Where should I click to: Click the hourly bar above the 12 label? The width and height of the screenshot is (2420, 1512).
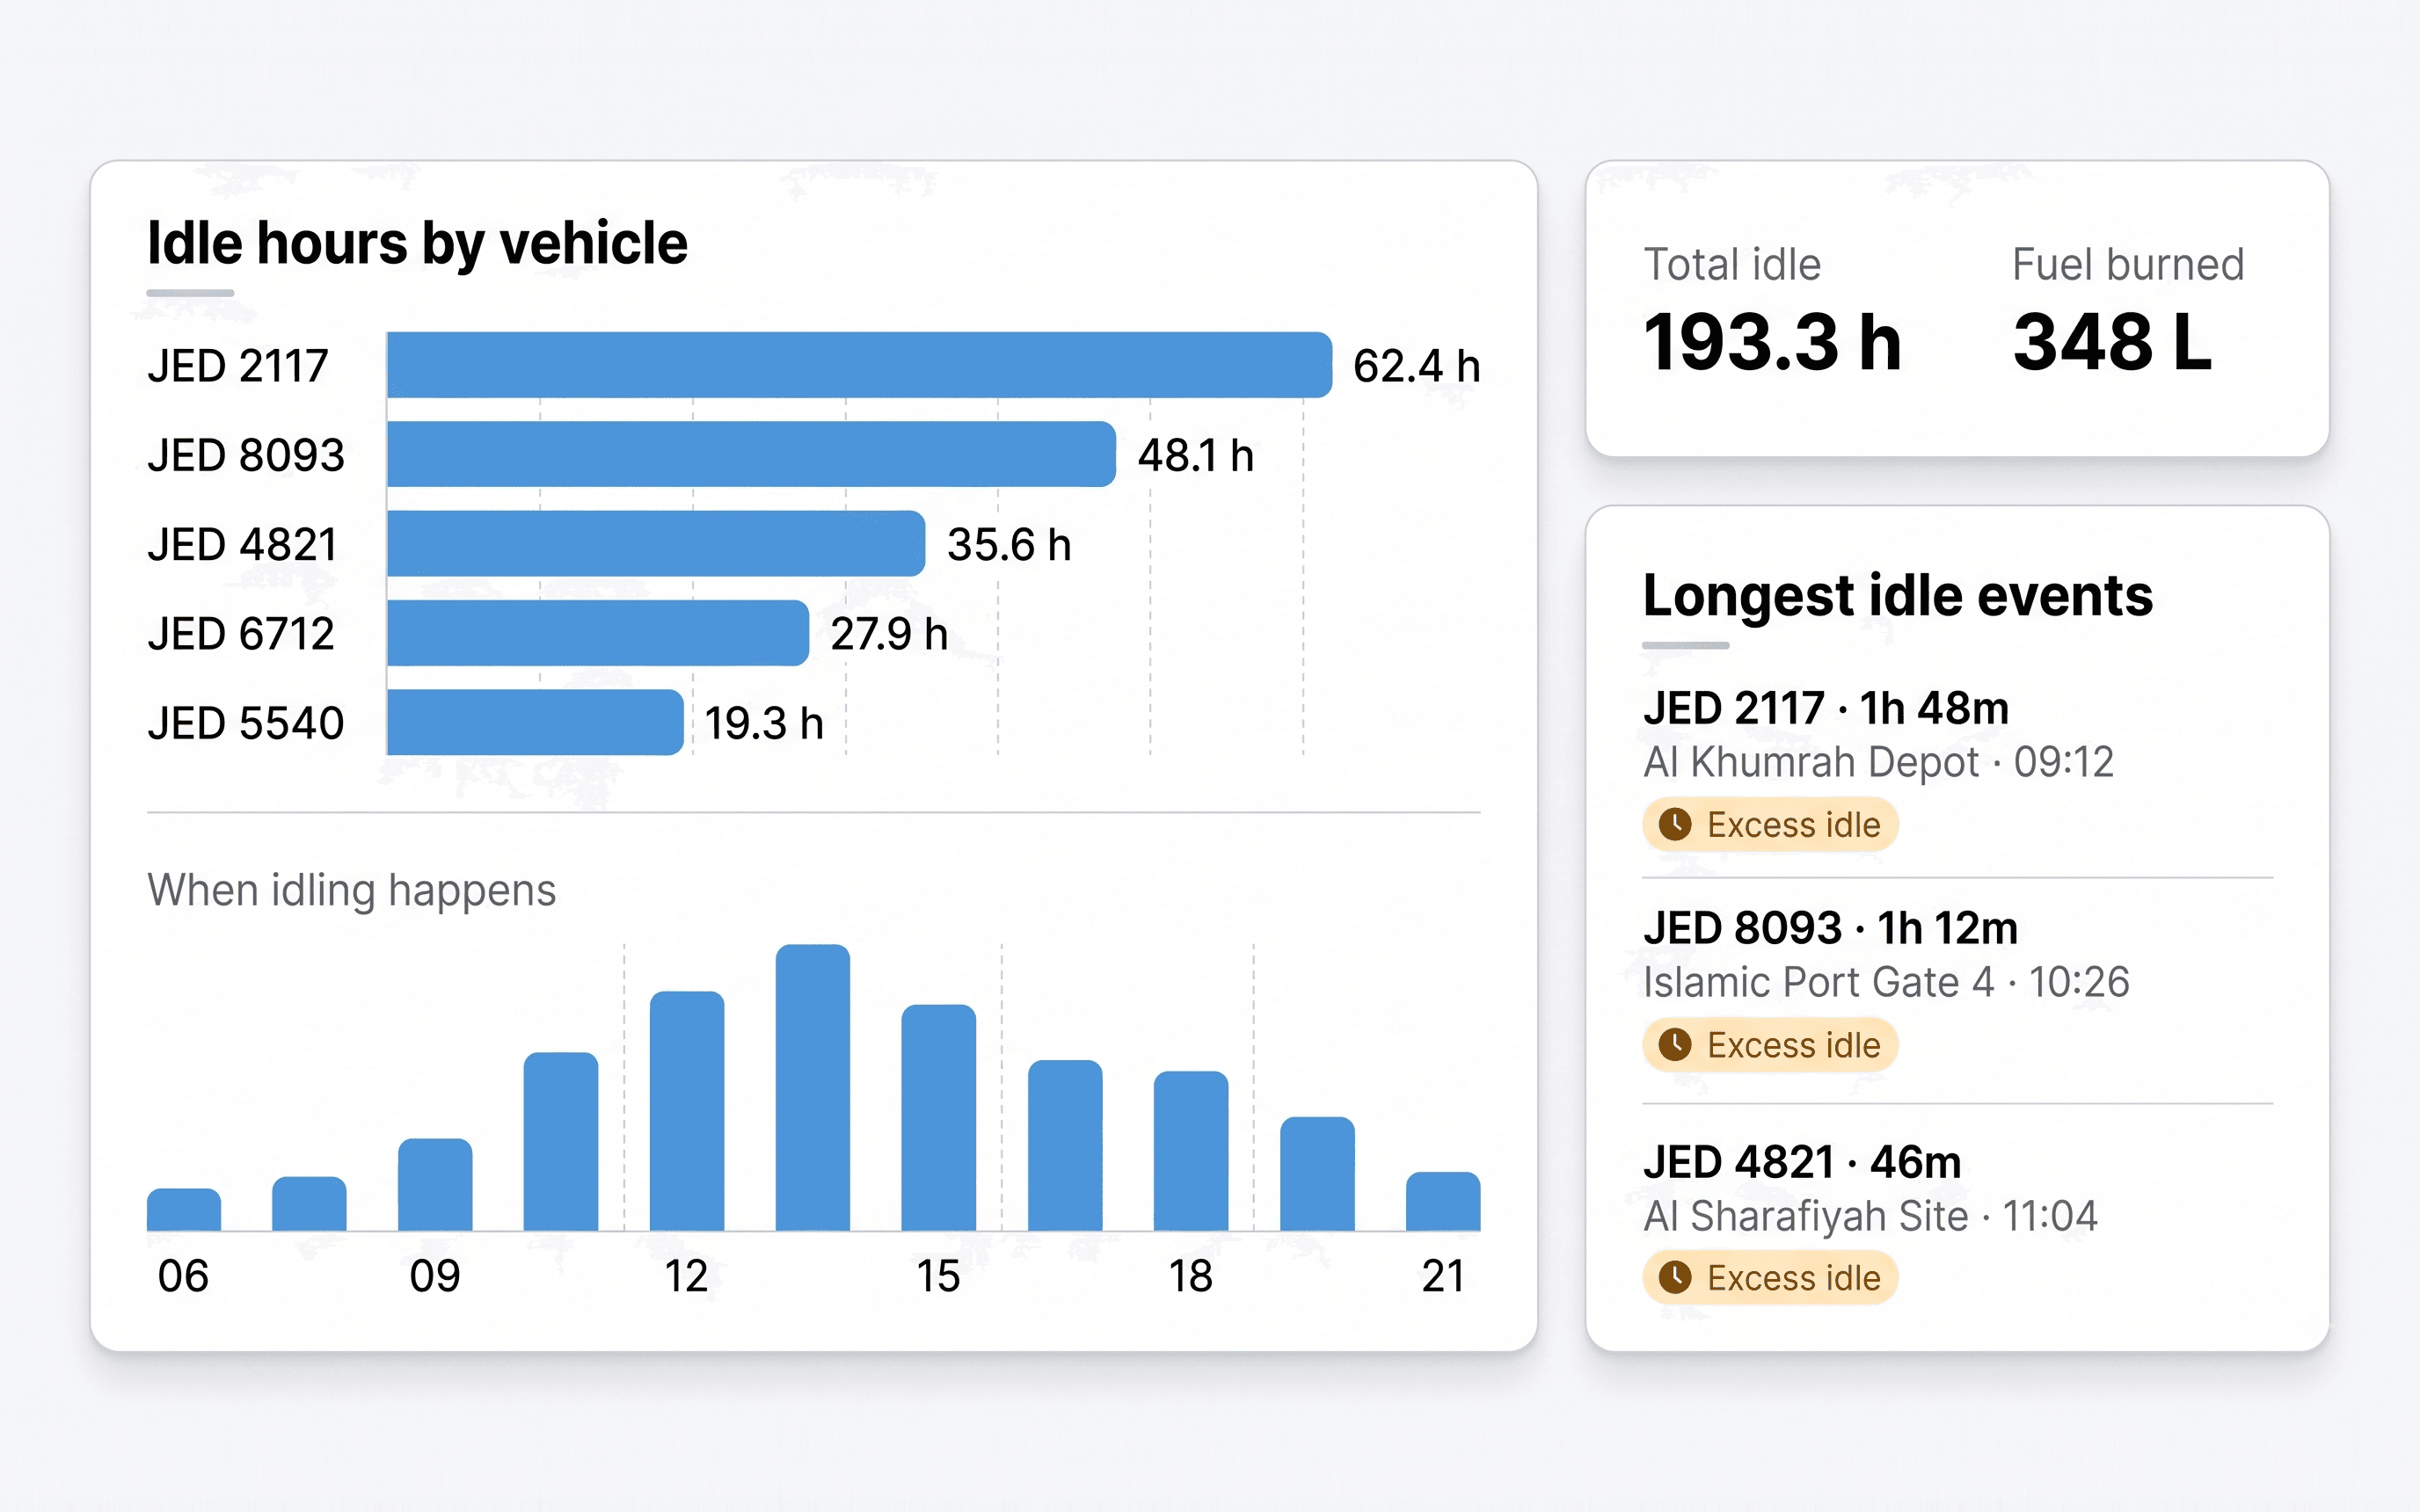687,1111
